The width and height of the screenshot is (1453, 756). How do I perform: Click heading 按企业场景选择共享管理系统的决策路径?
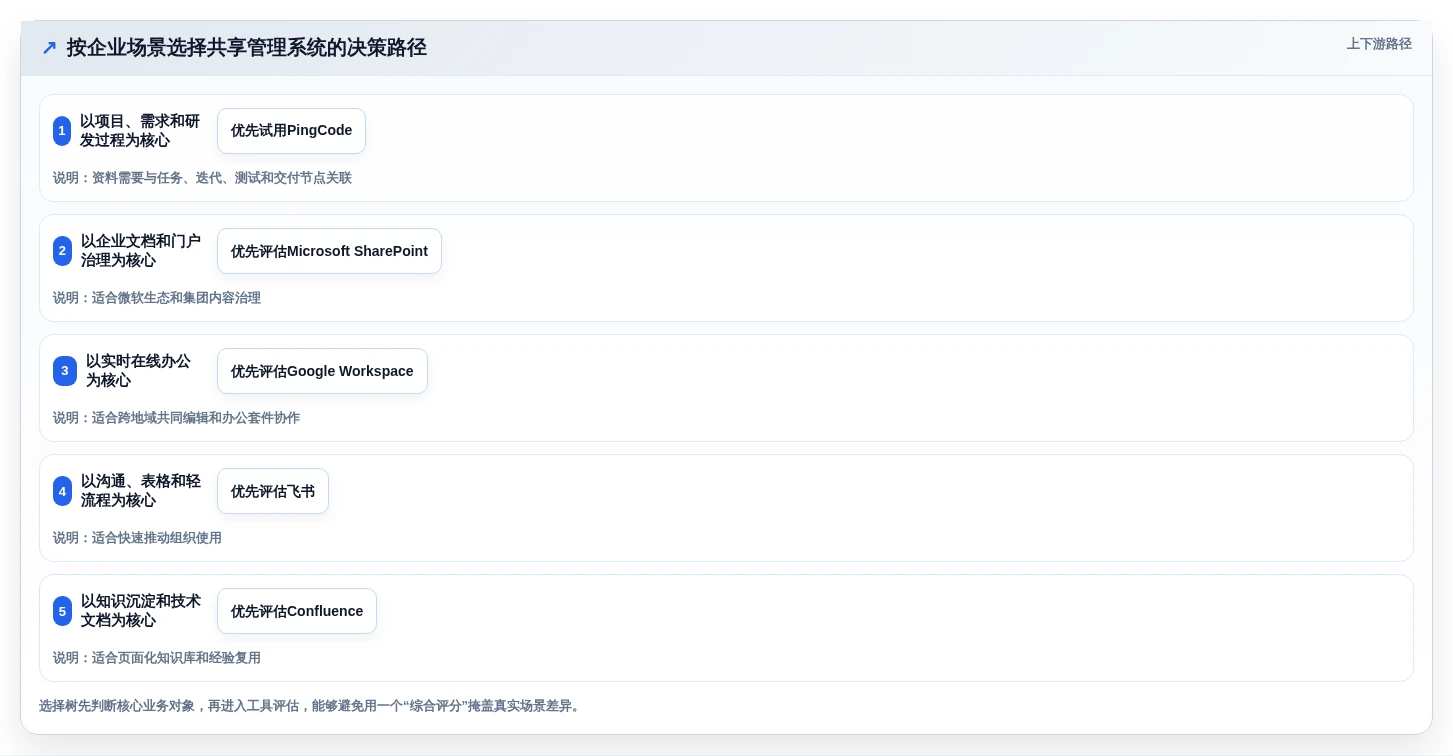[x=246, y=47]
